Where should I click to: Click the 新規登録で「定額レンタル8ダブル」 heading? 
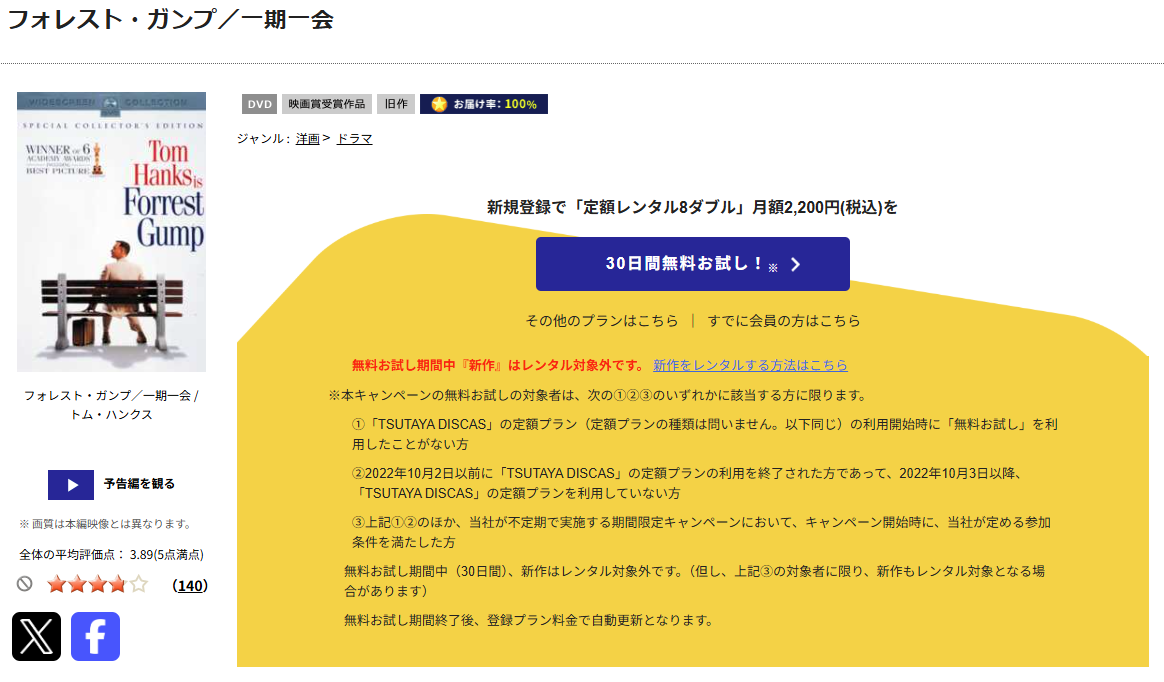coord(693,207)
